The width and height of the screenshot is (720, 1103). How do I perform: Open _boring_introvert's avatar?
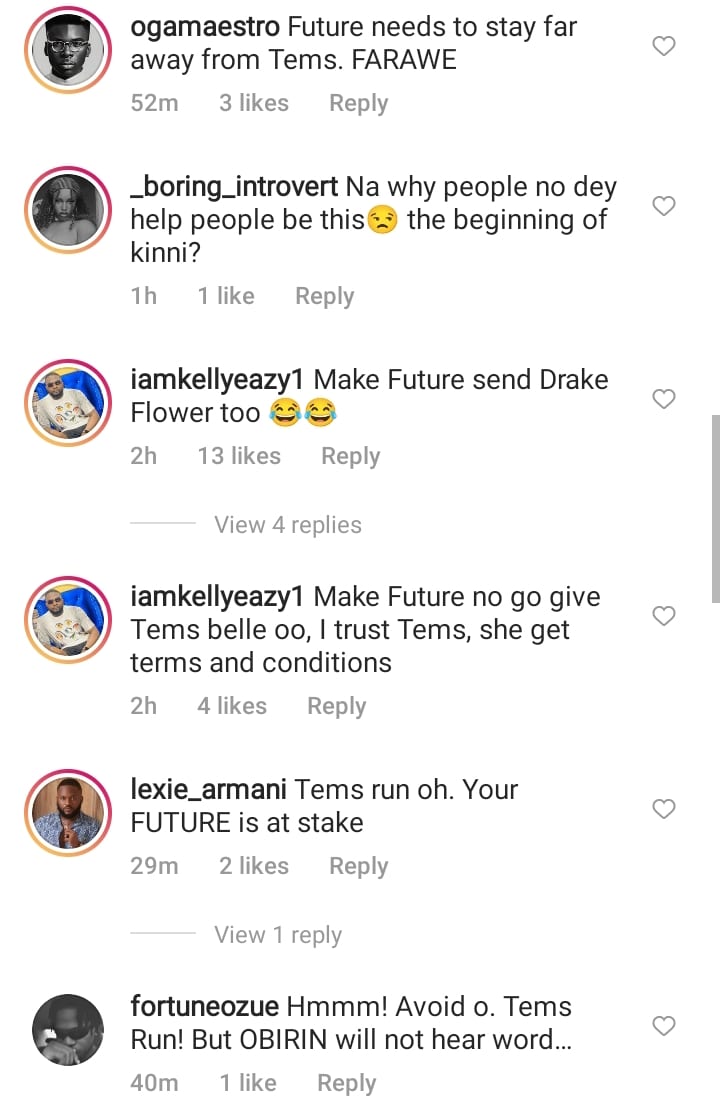69,210
